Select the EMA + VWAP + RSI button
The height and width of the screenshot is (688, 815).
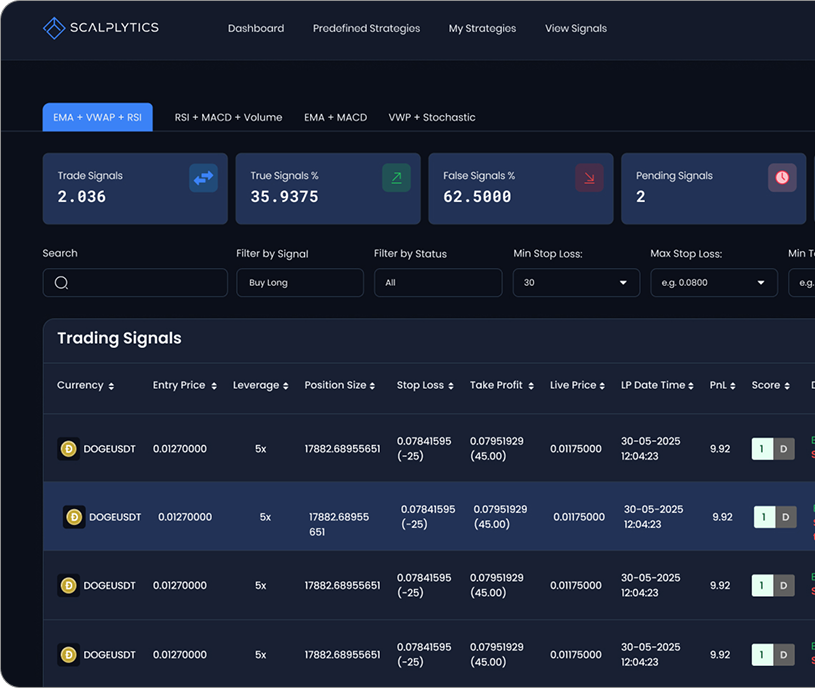[97, 117]
